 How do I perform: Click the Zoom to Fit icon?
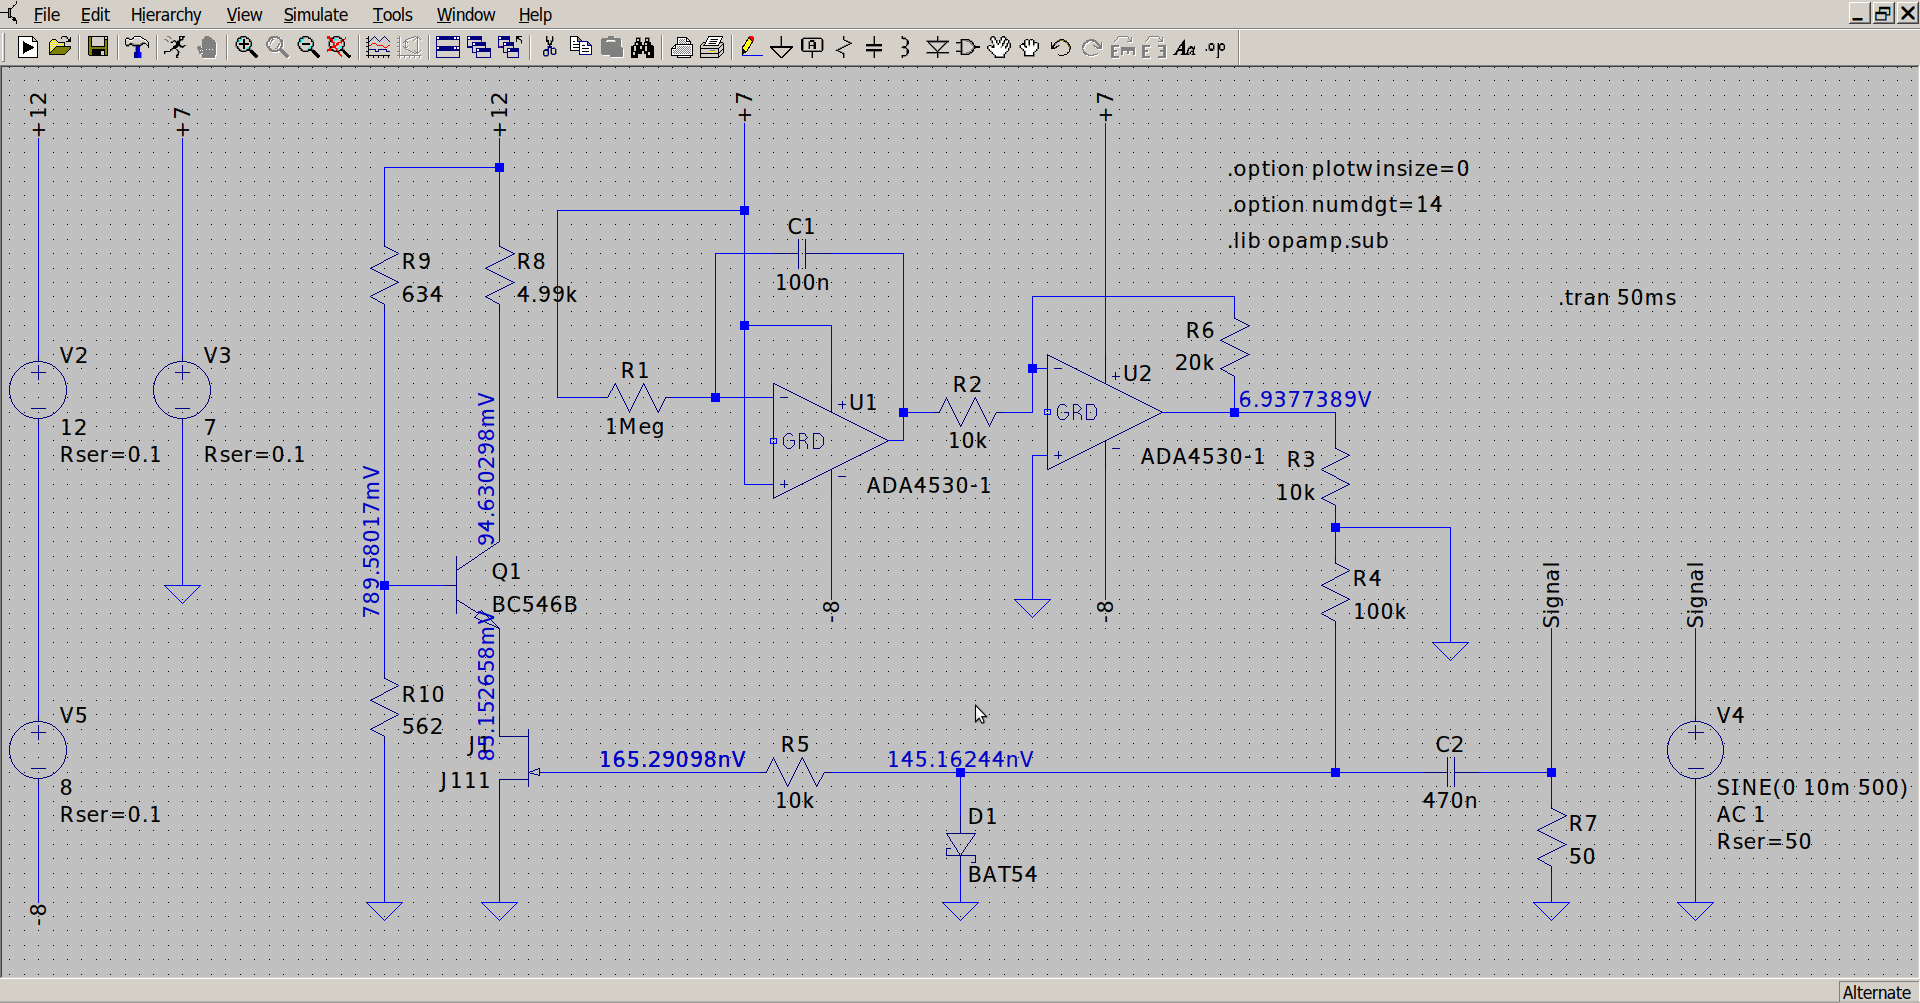point(339,47)
